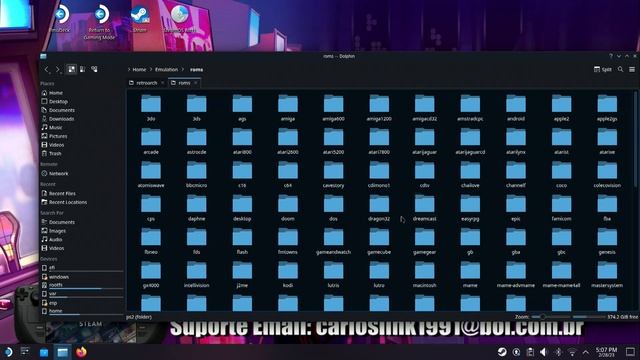Select the atari2600 folder

click(x=288, y=141)
